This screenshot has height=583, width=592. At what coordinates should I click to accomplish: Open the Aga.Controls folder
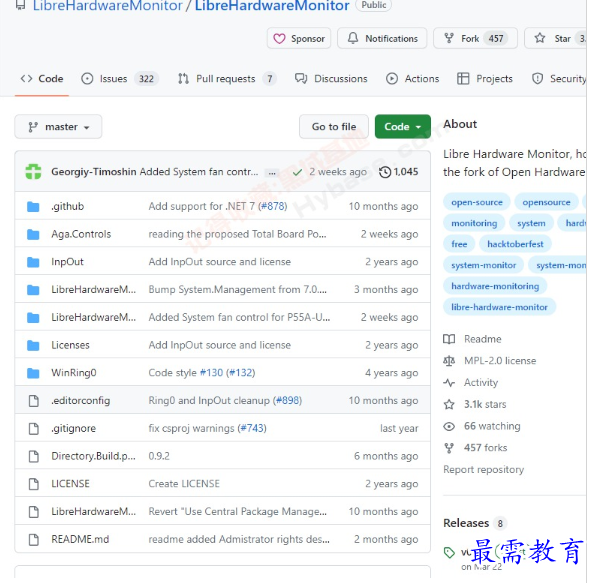(x=81, y=234)
